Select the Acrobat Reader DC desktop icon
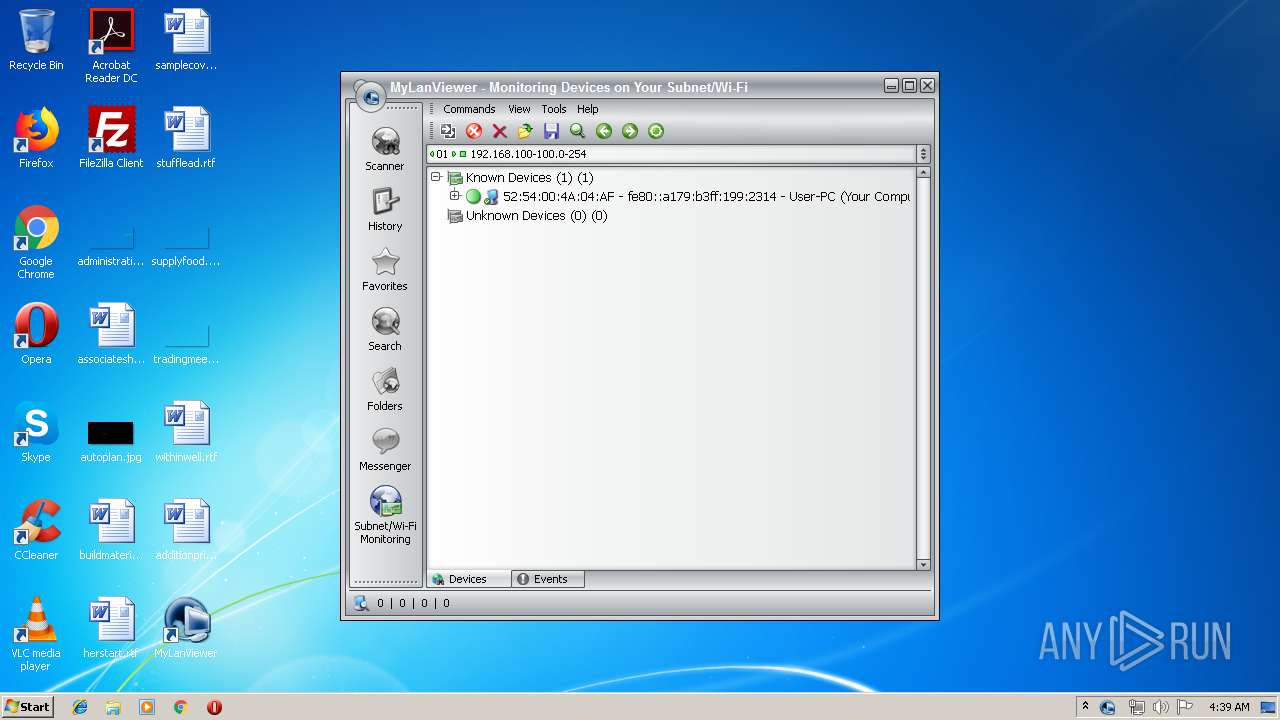This screenshot has height=720, width=1280. tap(111, 46)
